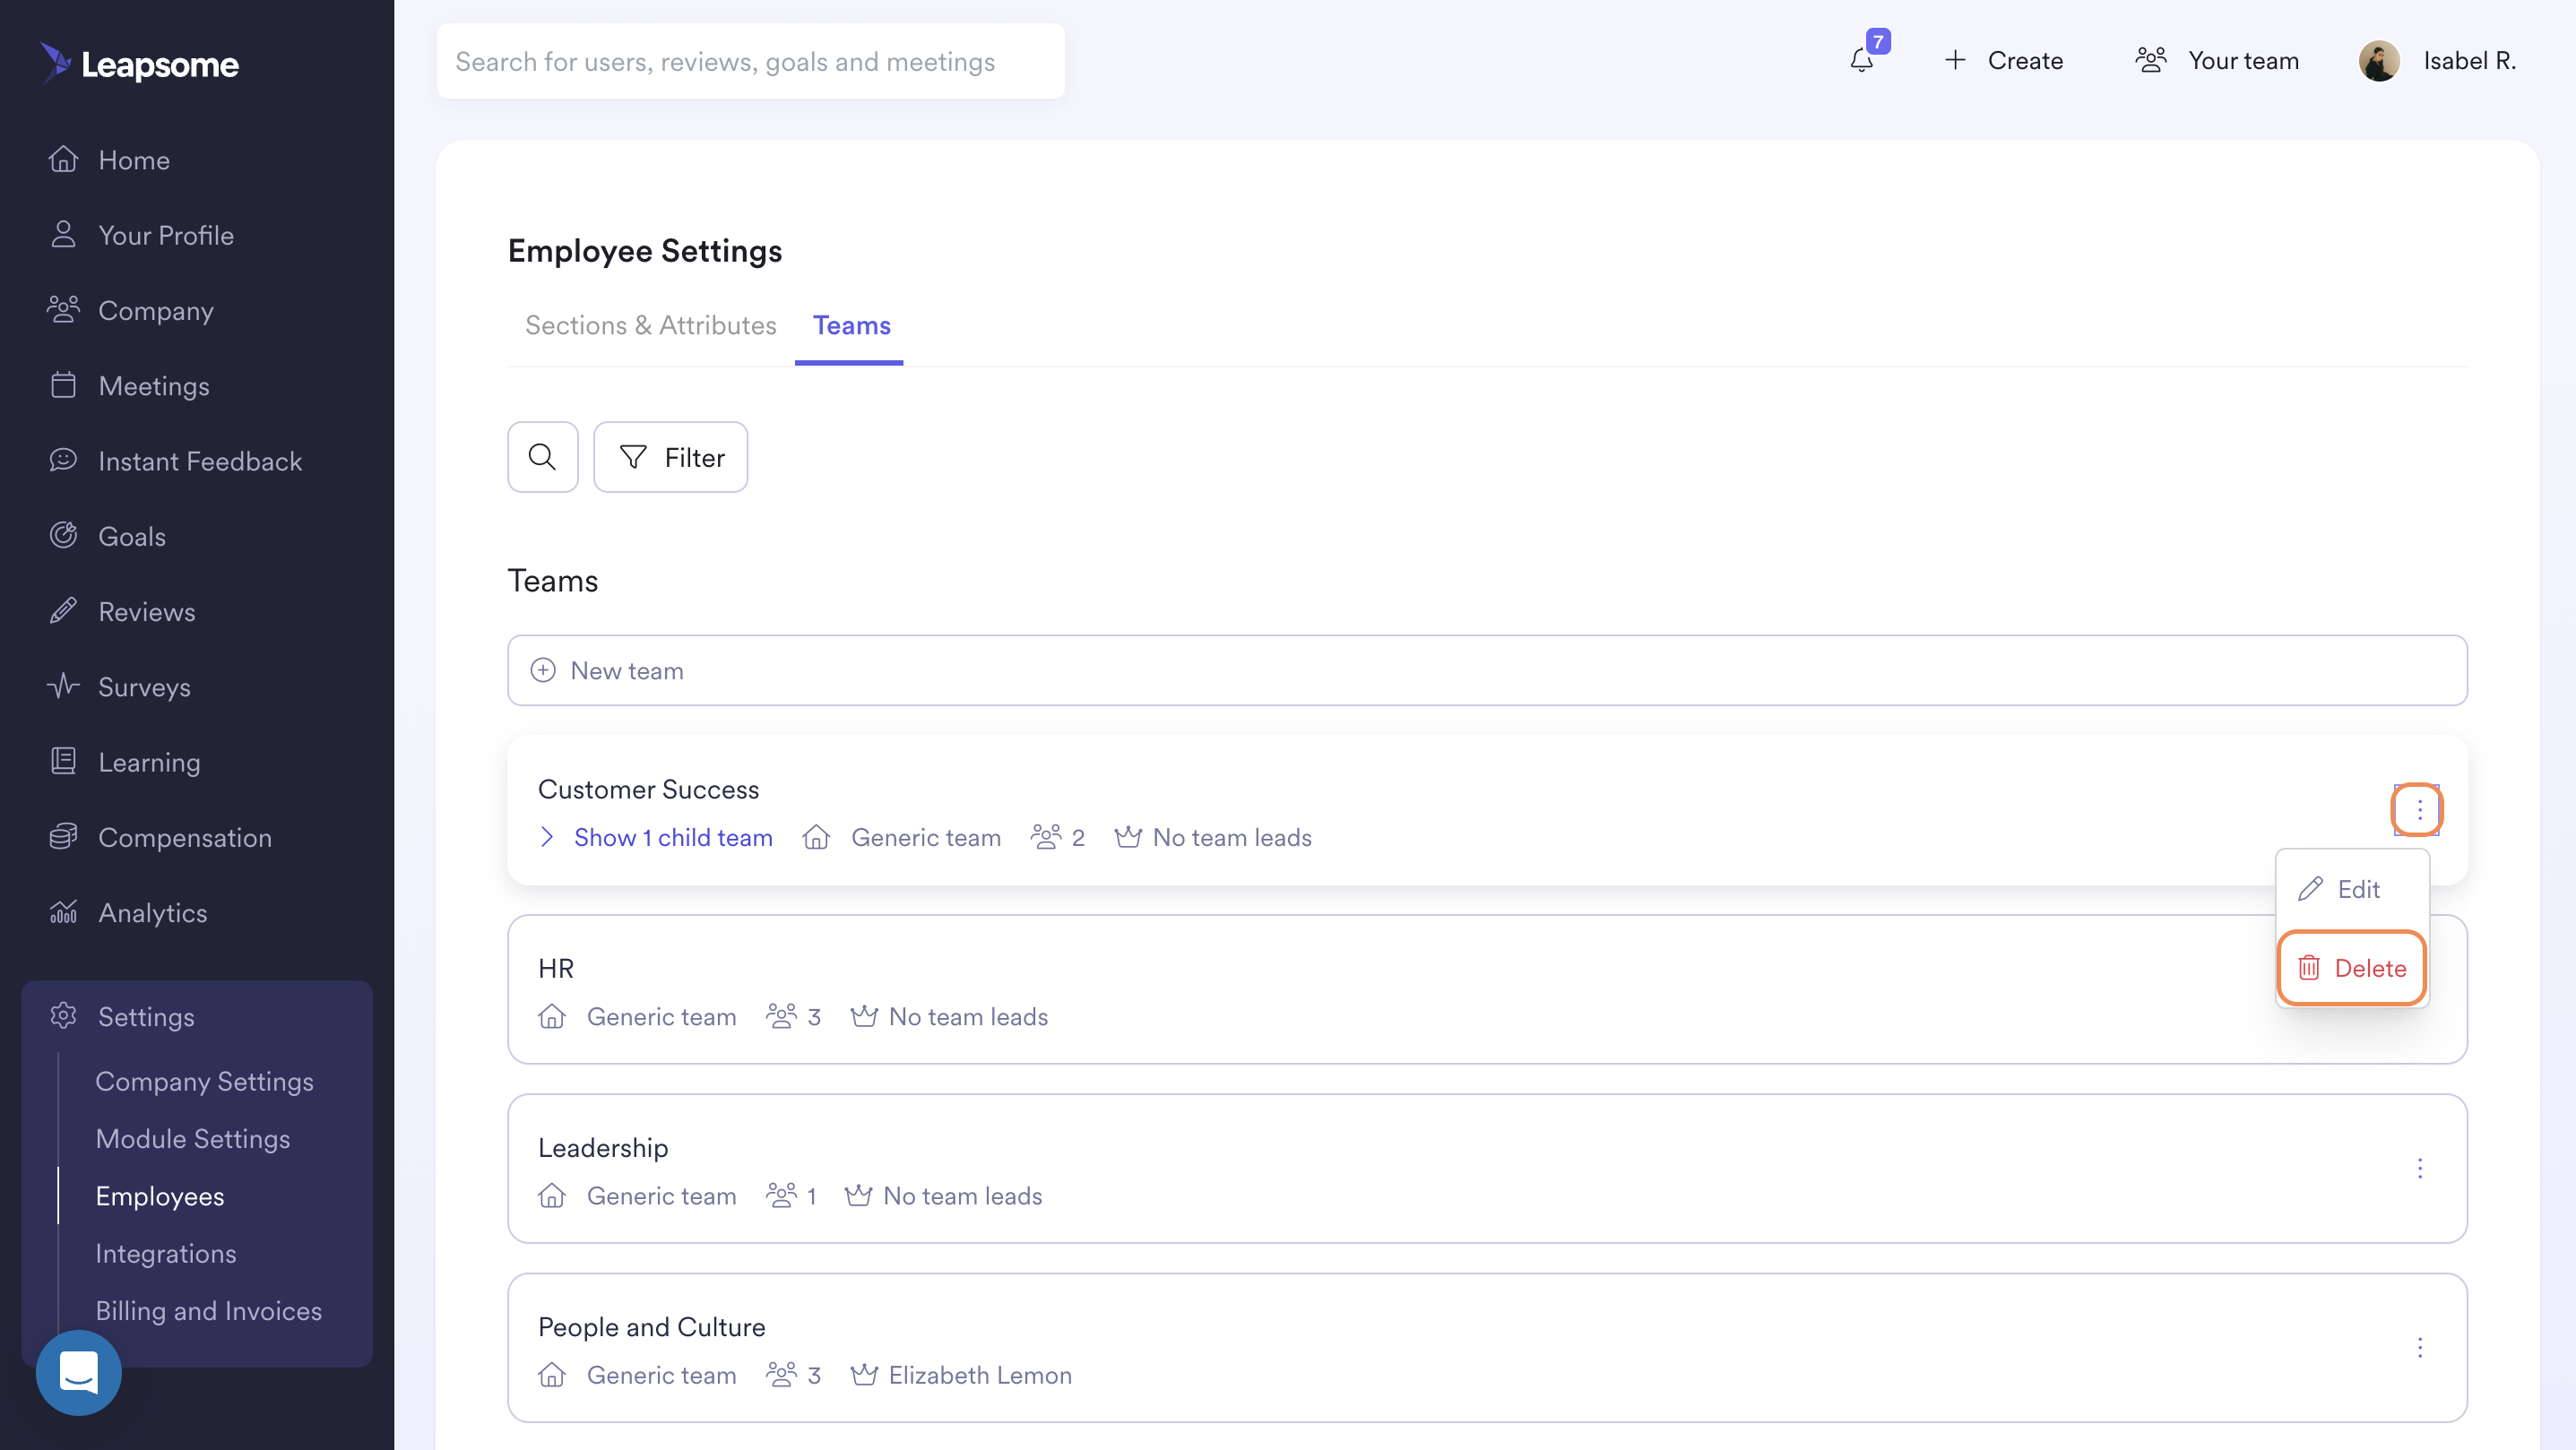Click the Leapsome logo

pos(140,64)
